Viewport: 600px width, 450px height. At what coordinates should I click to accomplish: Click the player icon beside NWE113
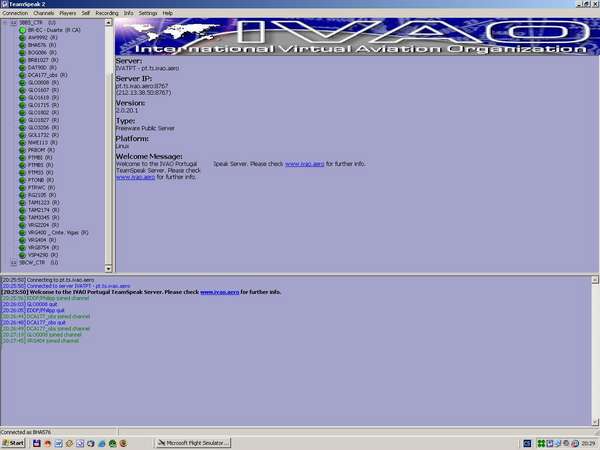coord(21,142)
